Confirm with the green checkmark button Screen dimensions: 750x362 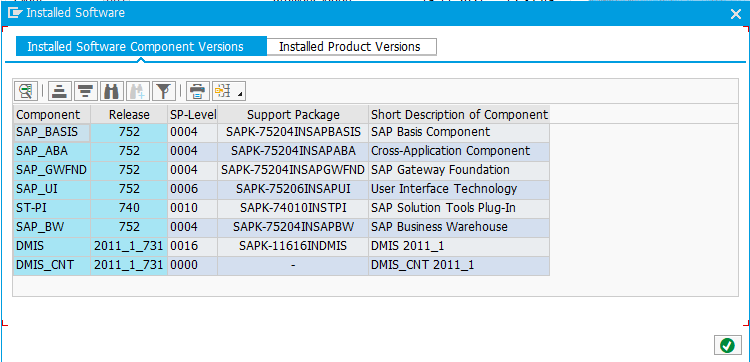pos(727,345)
